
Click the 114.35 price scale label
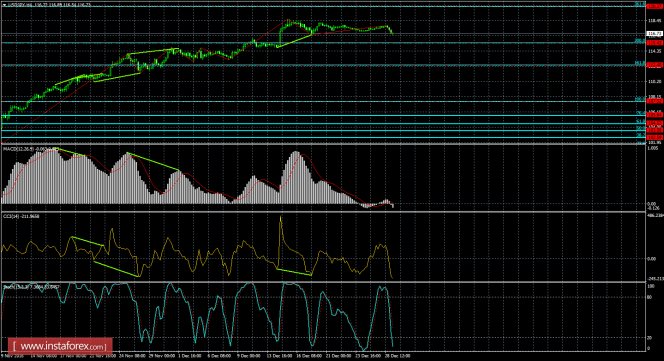(655, 51)
